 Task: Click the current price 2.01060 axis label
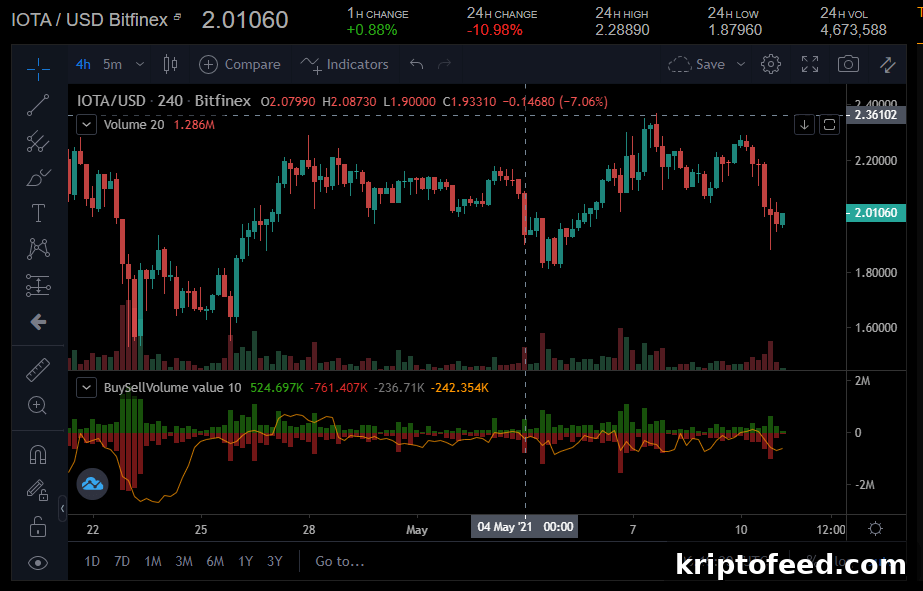pyautogui.click(x=876, y=213)
